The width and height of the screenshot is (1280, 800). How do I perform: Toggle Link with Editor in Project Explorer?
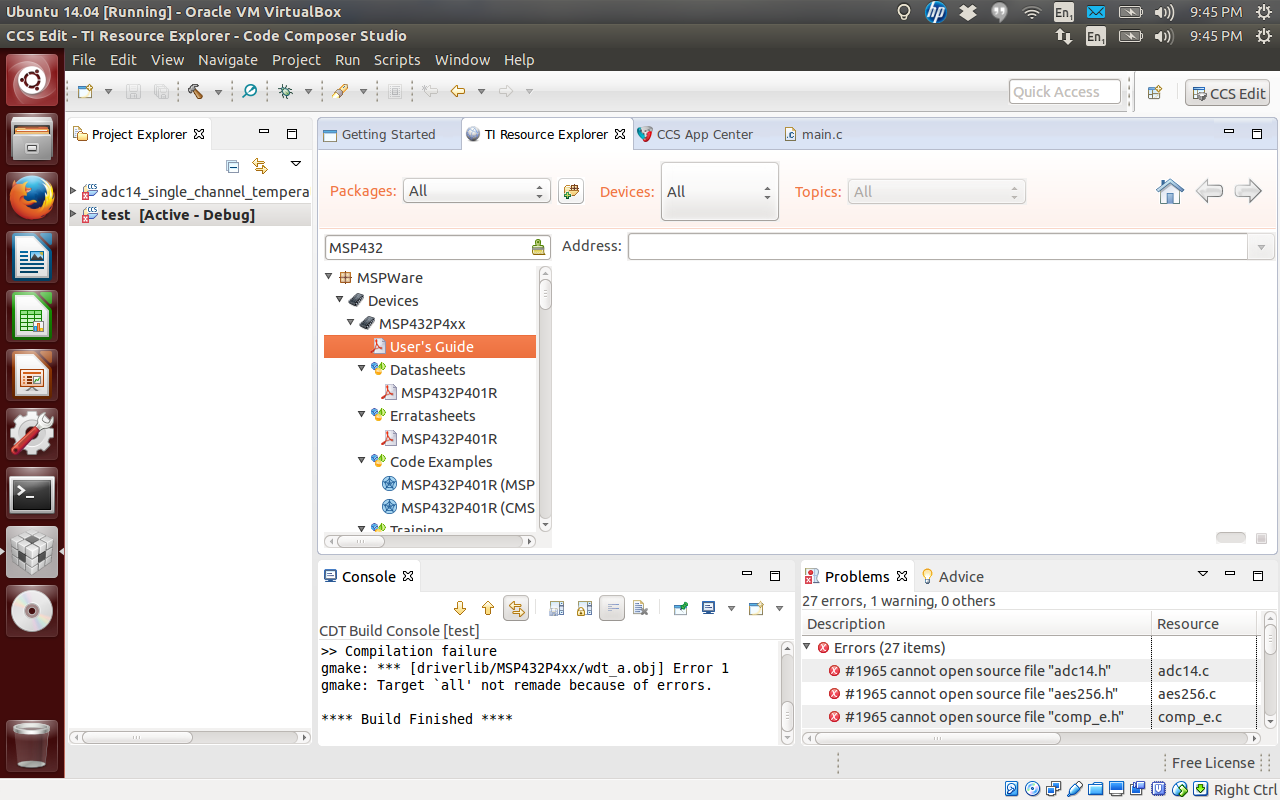pyautogui.click(x=260, y=166)
